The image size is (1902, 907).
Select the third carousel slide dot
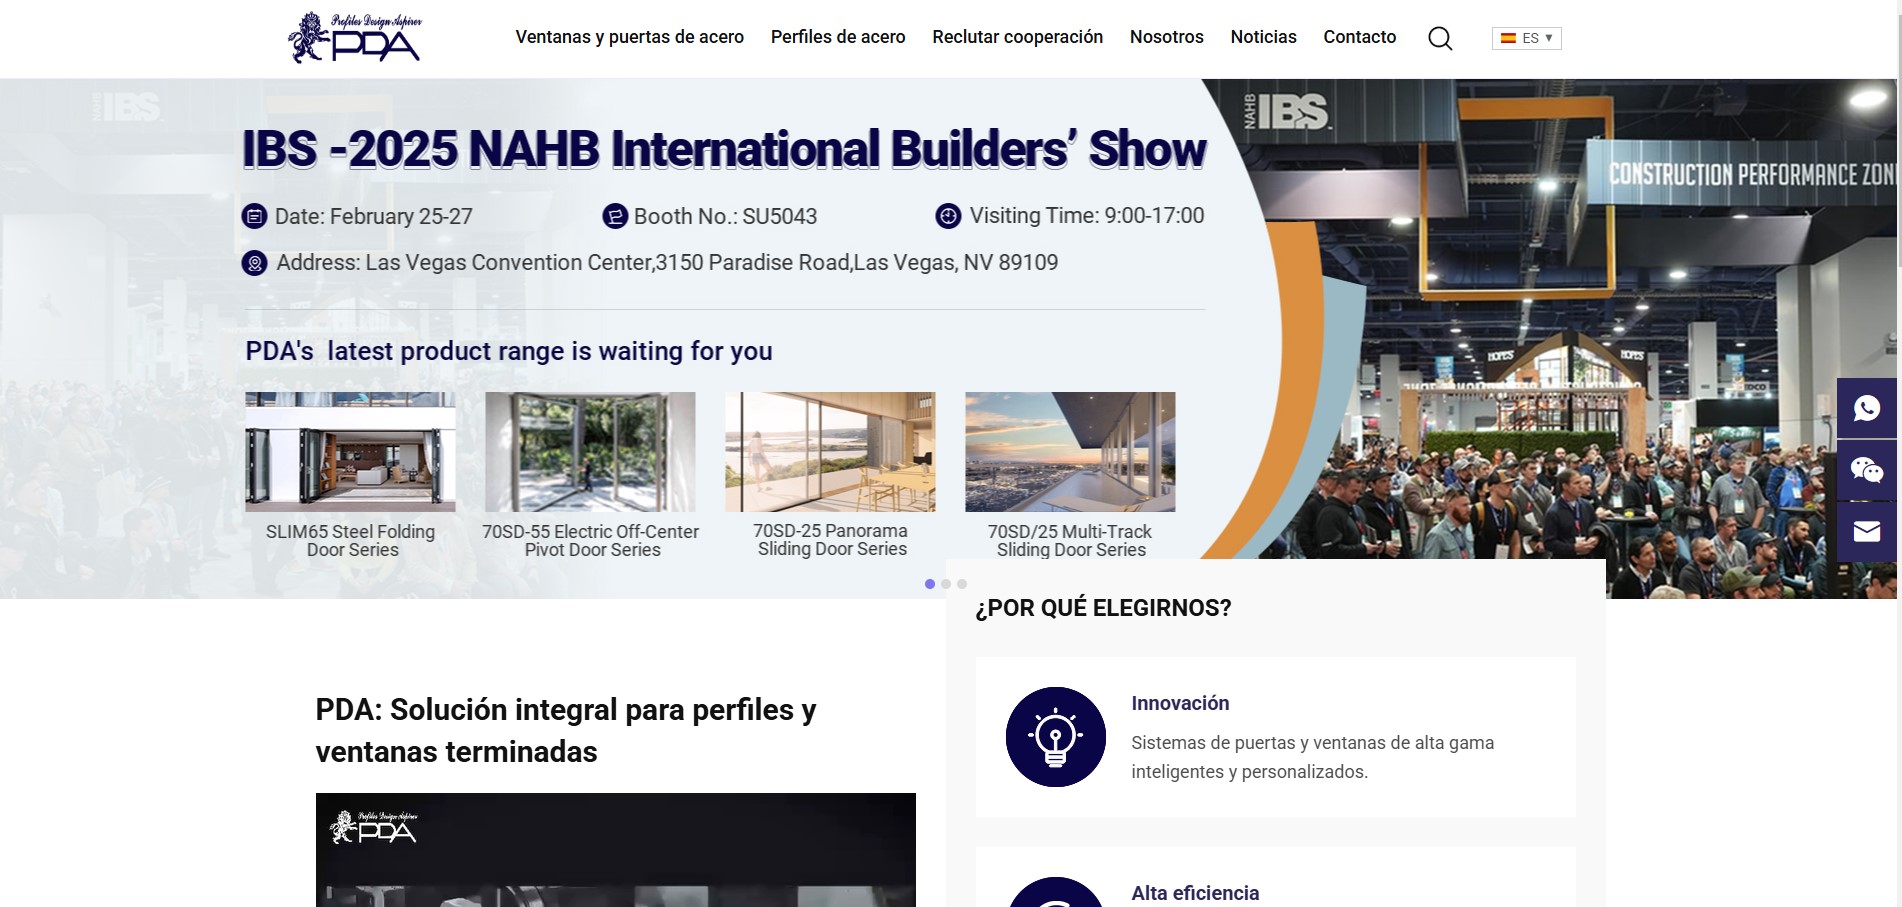[x=962, y=584]
